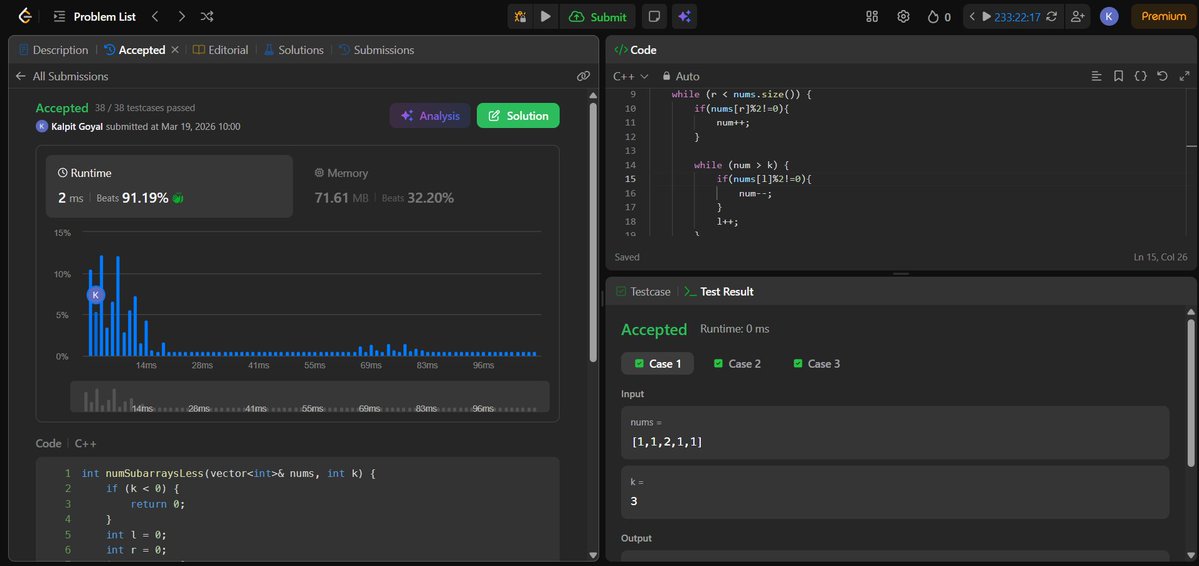Open the Editorial tab
1199x566 pixels.
pyautogui.click(x=220, y=50)
